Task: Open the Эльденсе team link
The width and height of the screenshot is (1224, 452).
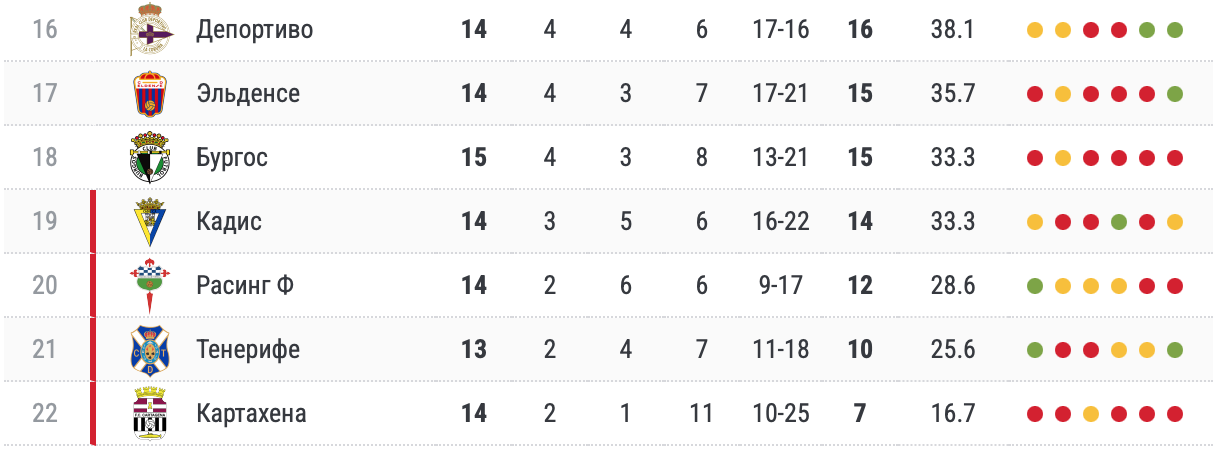Action: click(248, 94)
